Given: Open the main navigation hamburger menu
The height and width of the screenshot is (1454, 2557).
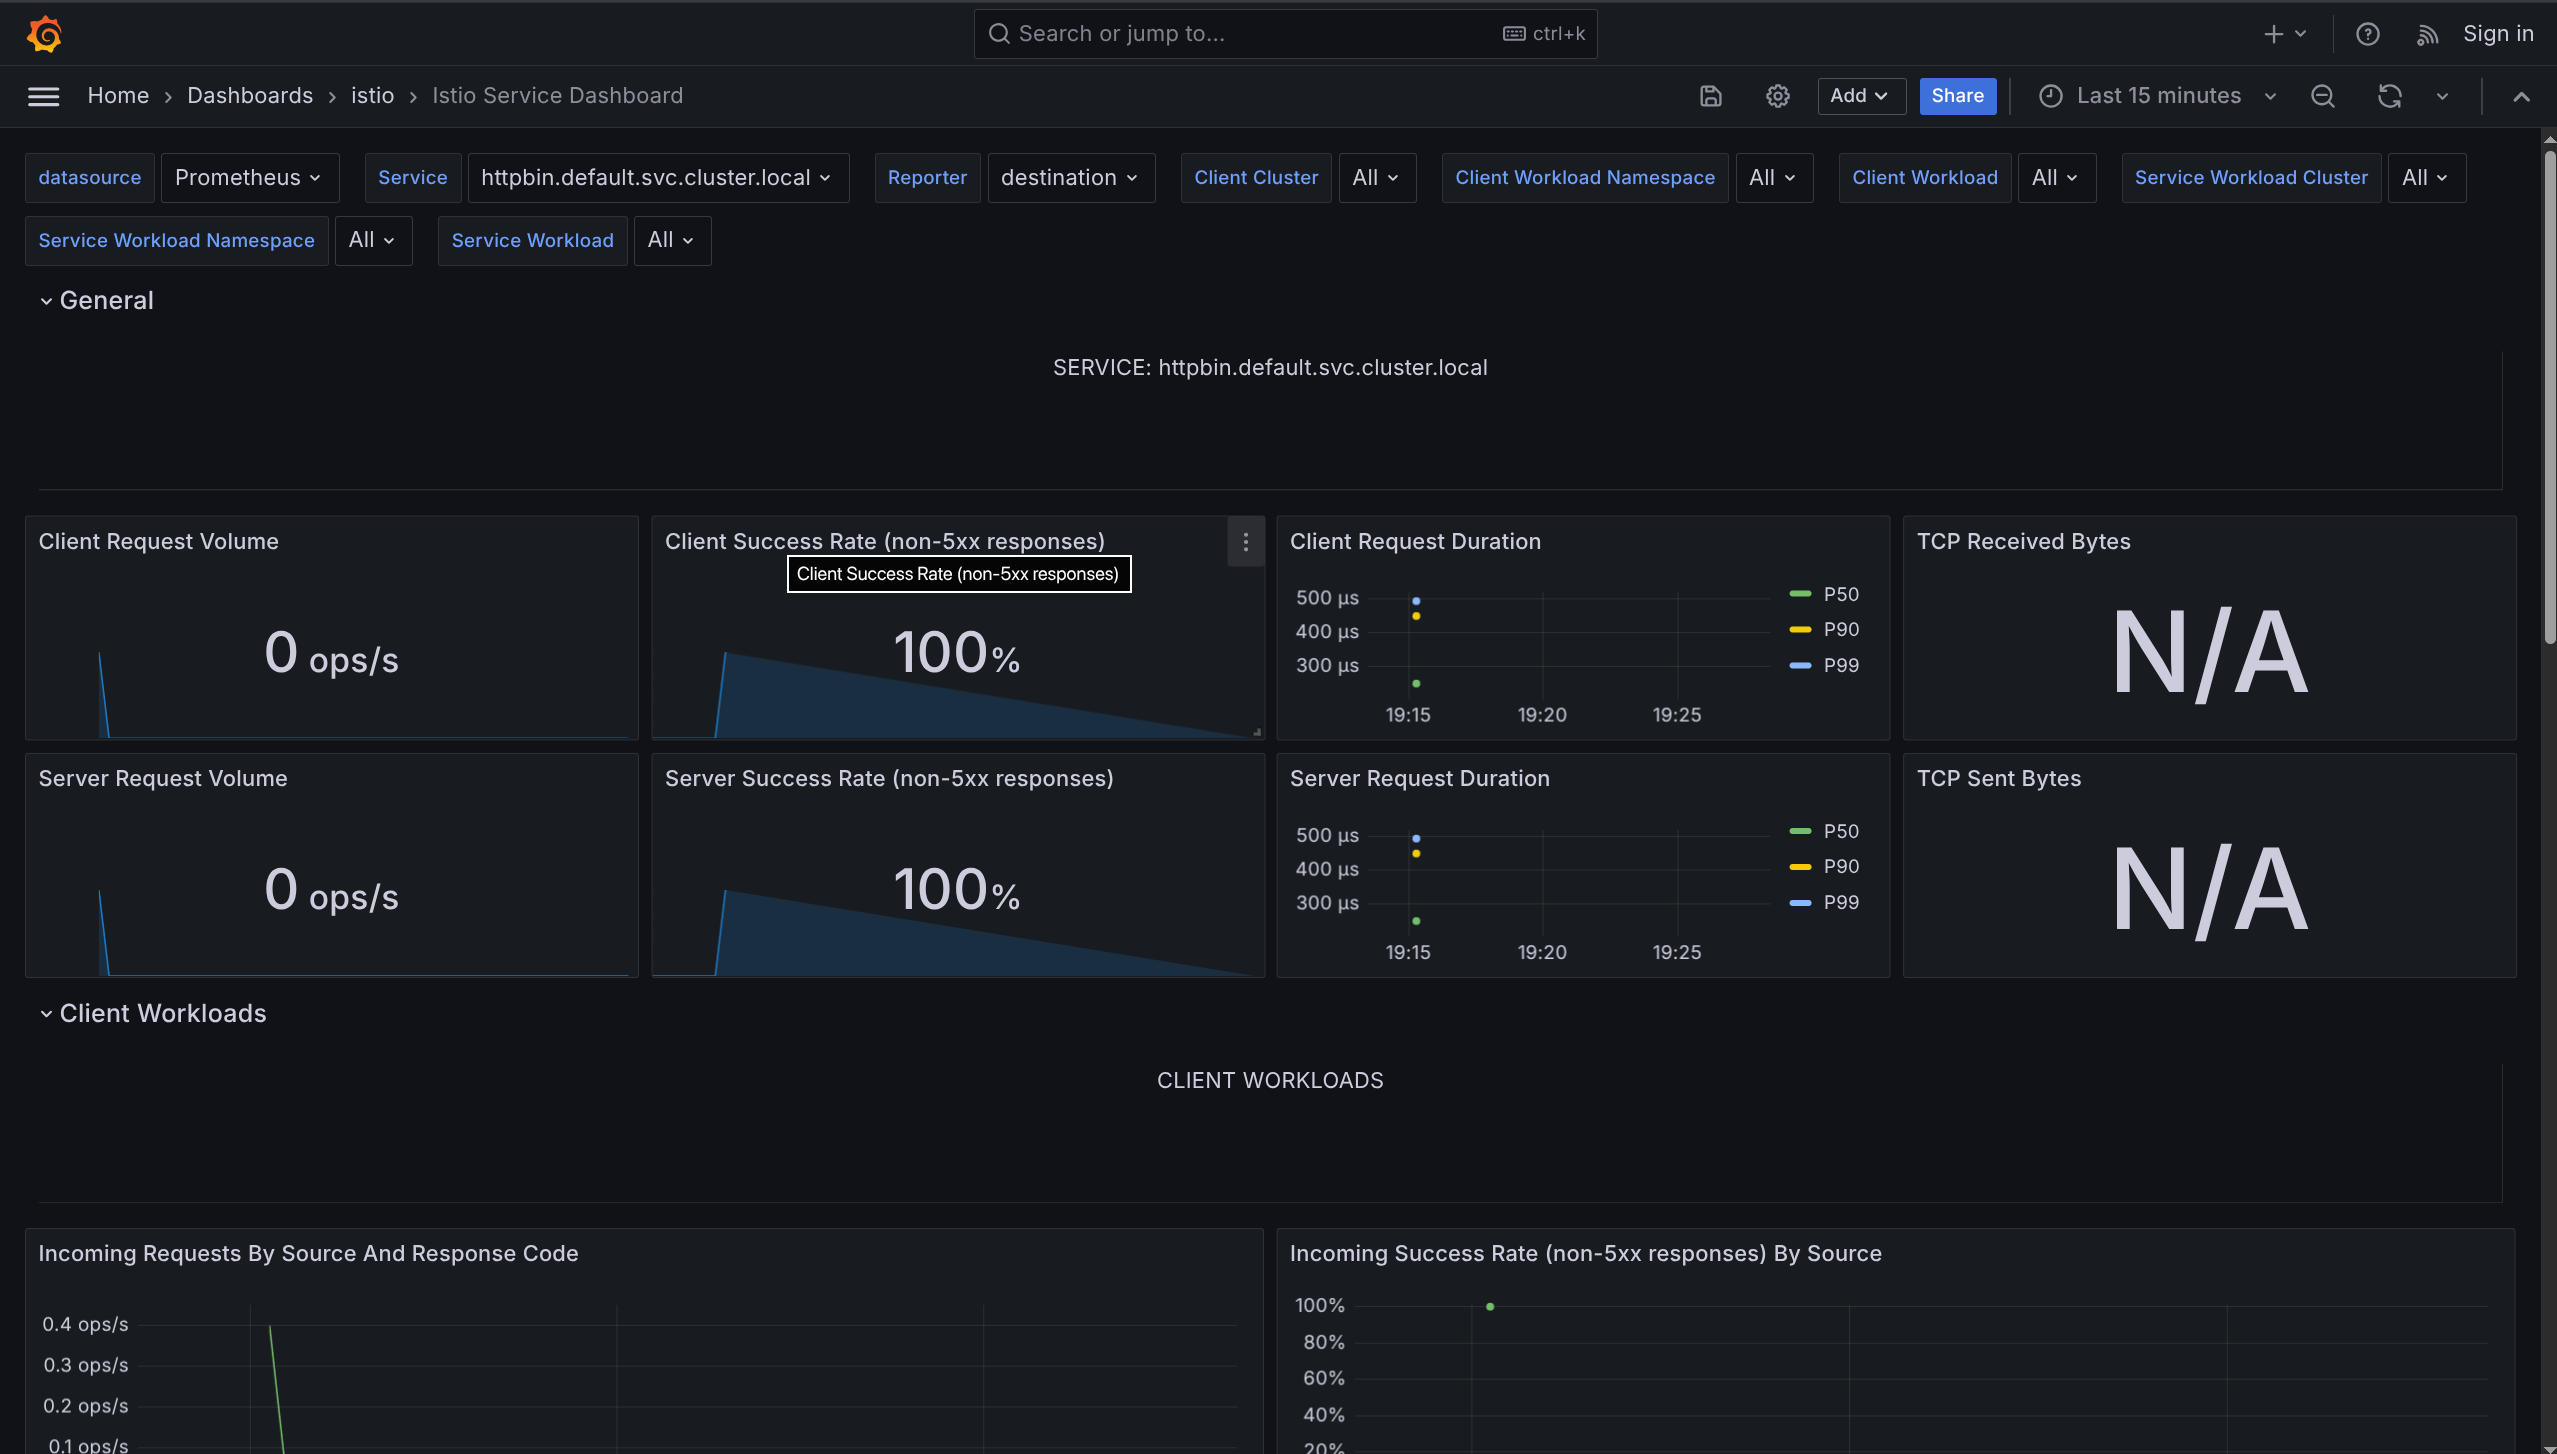Looking at the screenshot, I should [x=43, y=96].
